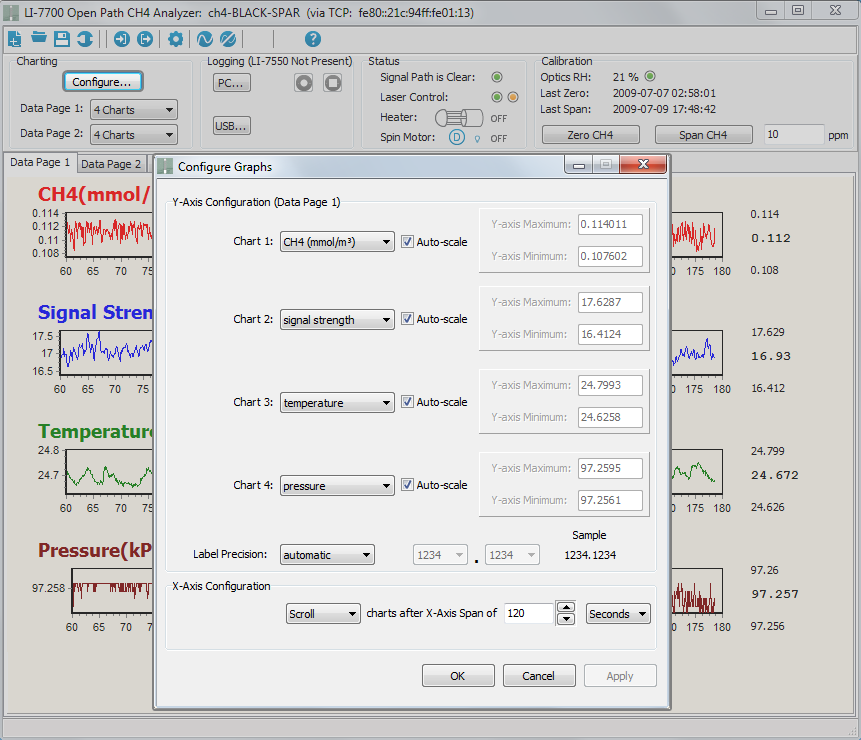Click the green Temperature chart plot
861x740 pixels.
tap(109, 472)
